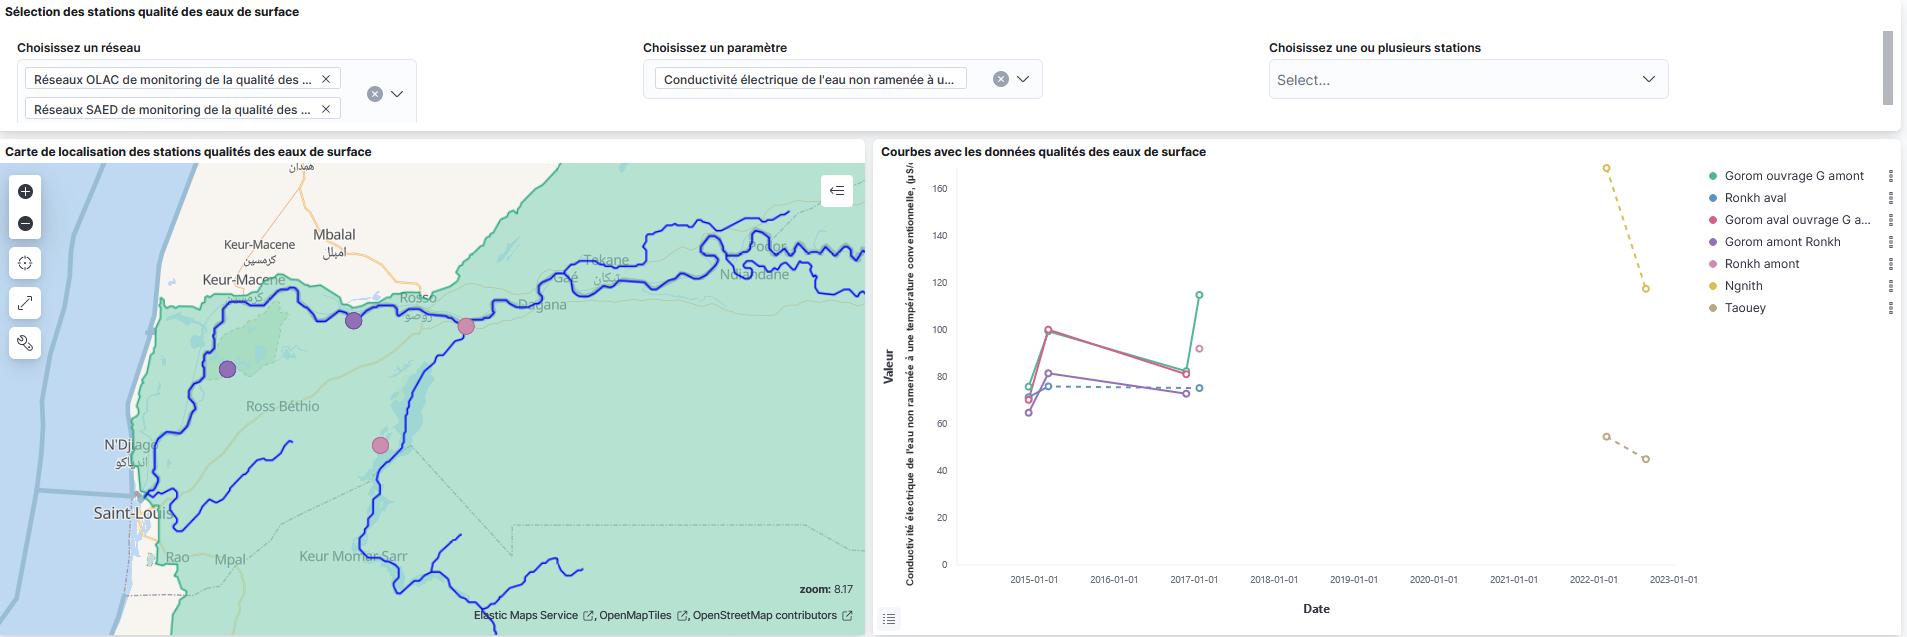Toggle the Ronkh aval series in legend

pos(1755,198)
